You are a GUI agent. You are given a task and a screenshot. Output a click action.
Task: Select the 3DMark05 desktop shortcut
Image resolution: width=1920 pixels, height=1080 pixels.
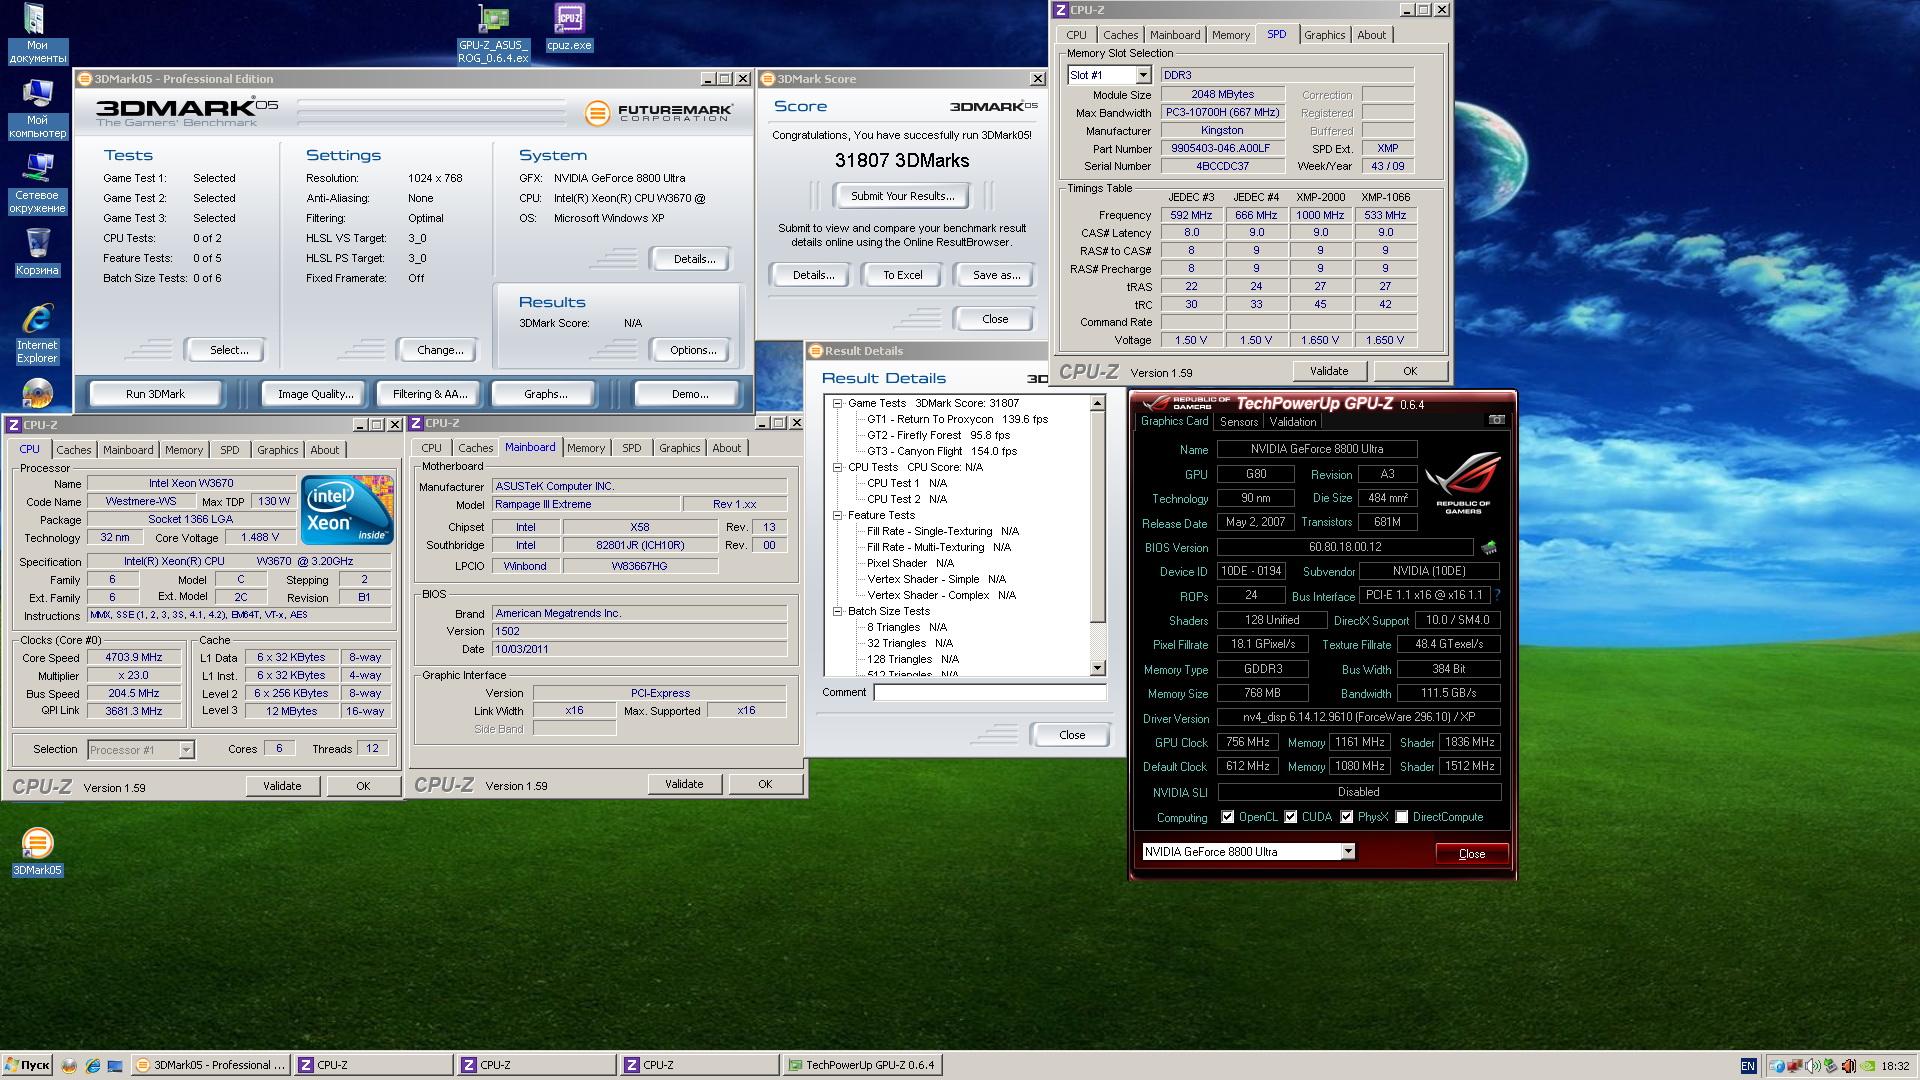(37, 852)
